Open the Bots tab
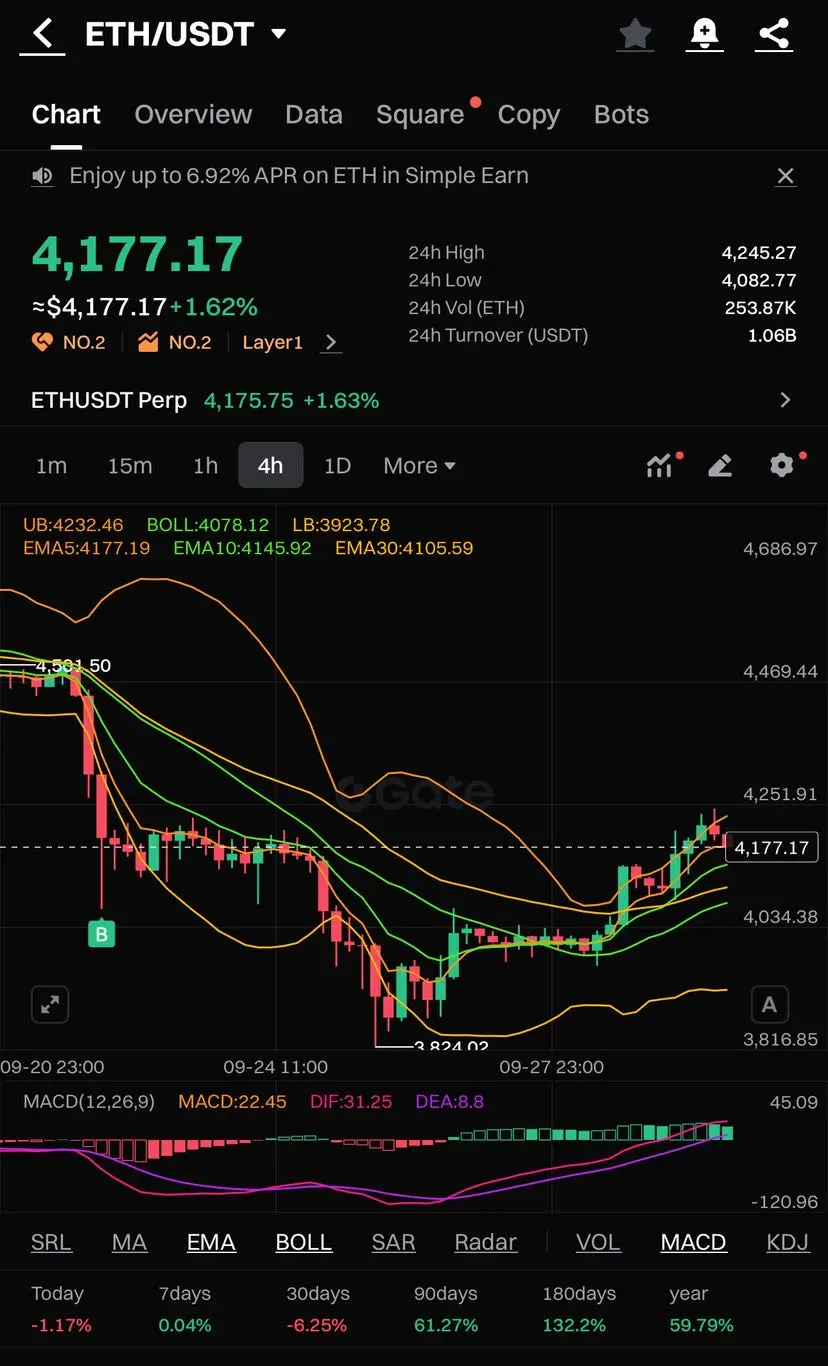Screen dimensions: 828x1366 (621, 115)
